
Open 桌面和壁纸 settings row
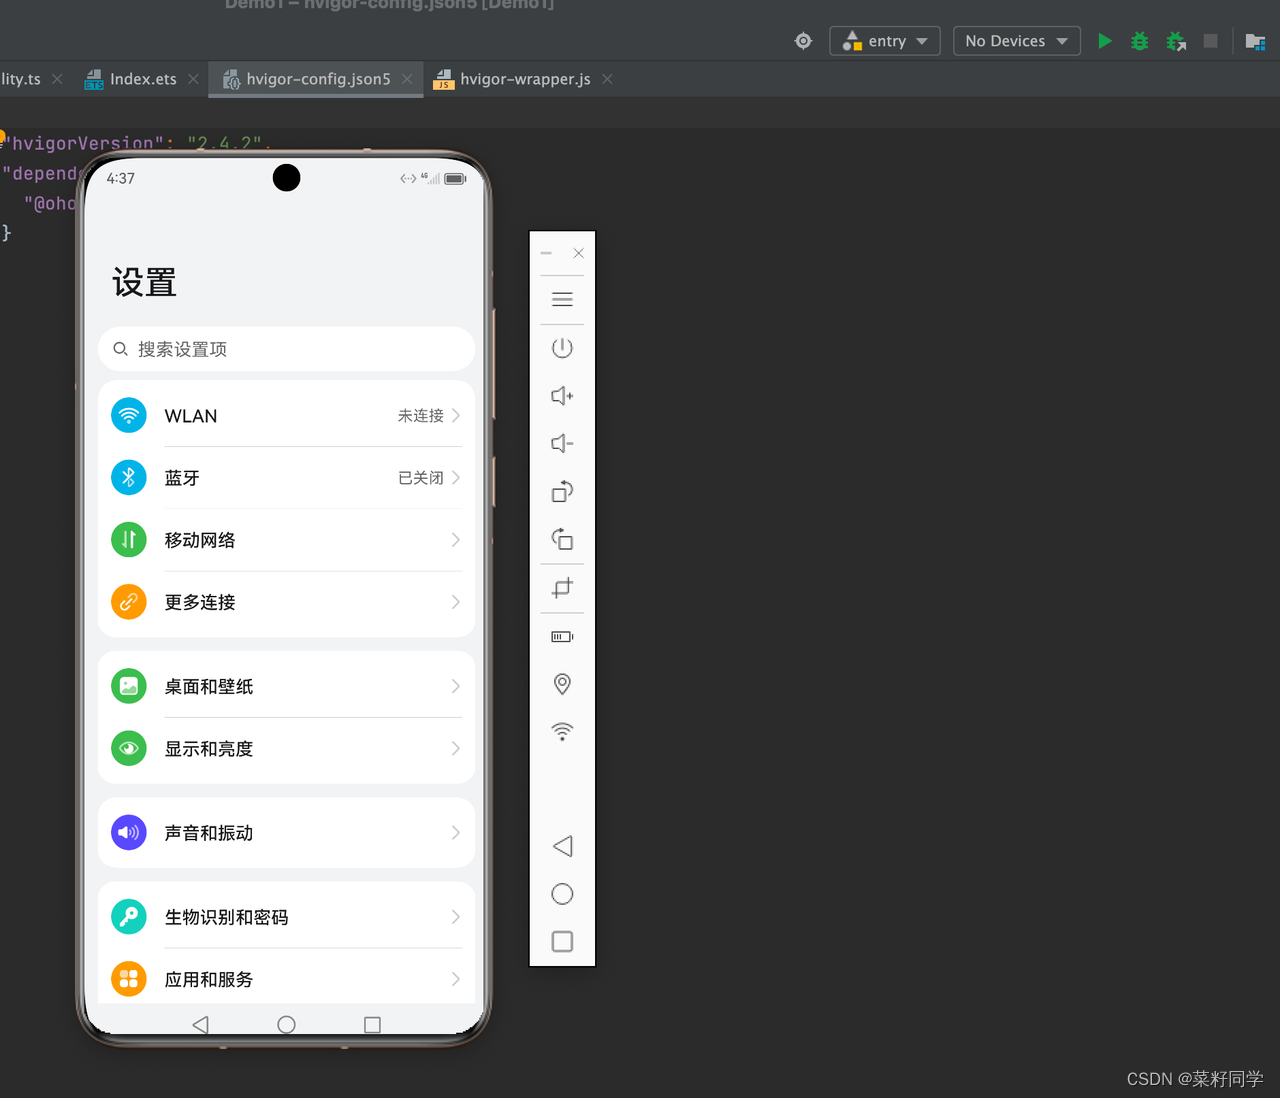pyautogui.click(x=286, y=686)
